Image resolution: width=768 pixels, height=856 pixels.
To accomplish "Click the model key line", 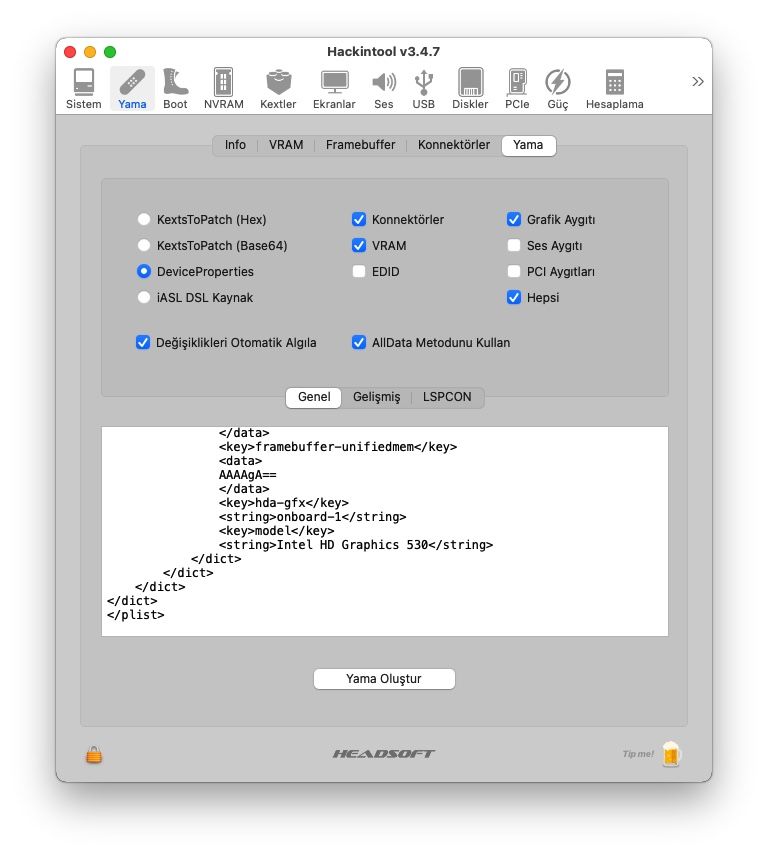I will [x=277, y=531].
